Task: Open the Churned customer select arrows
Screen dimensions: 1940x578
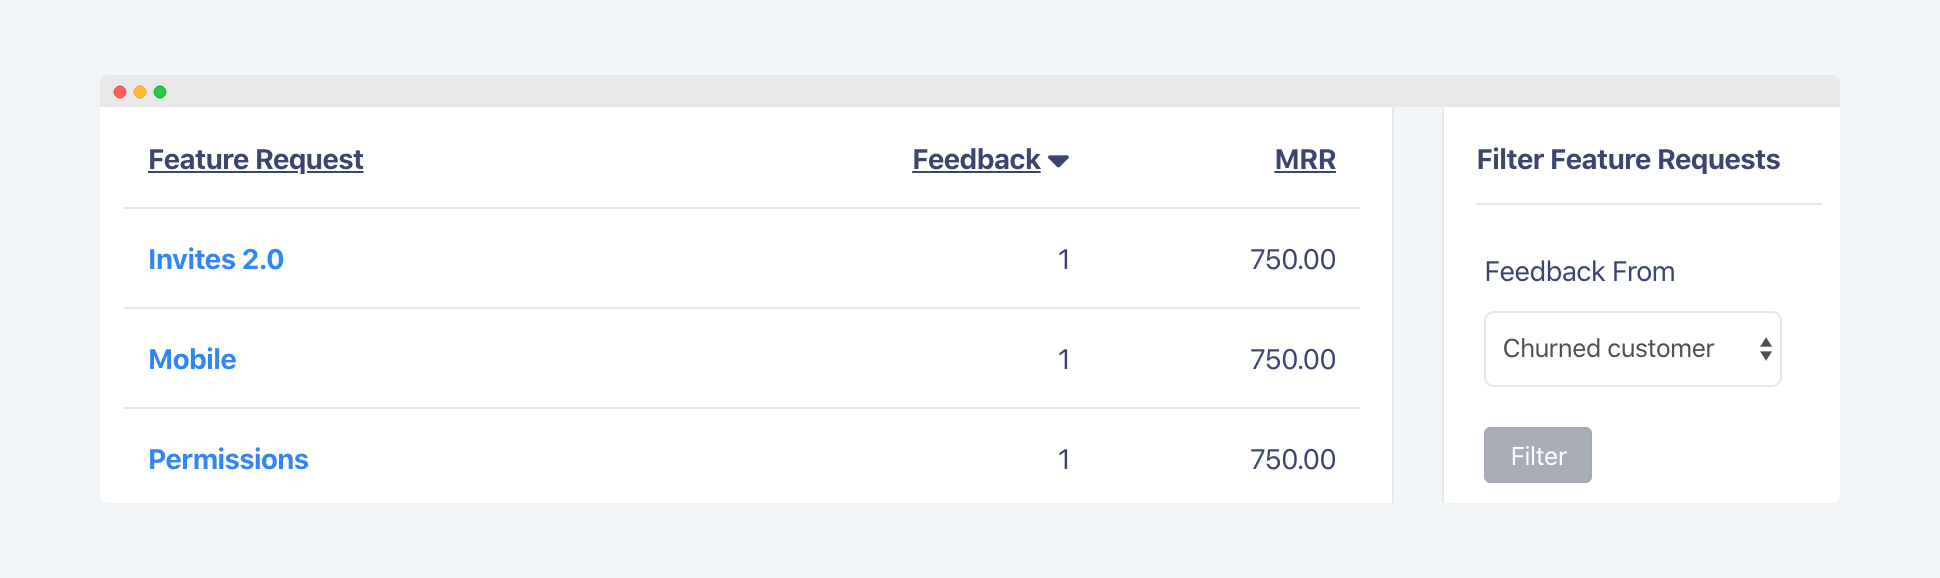Action: click(1766, 349)
